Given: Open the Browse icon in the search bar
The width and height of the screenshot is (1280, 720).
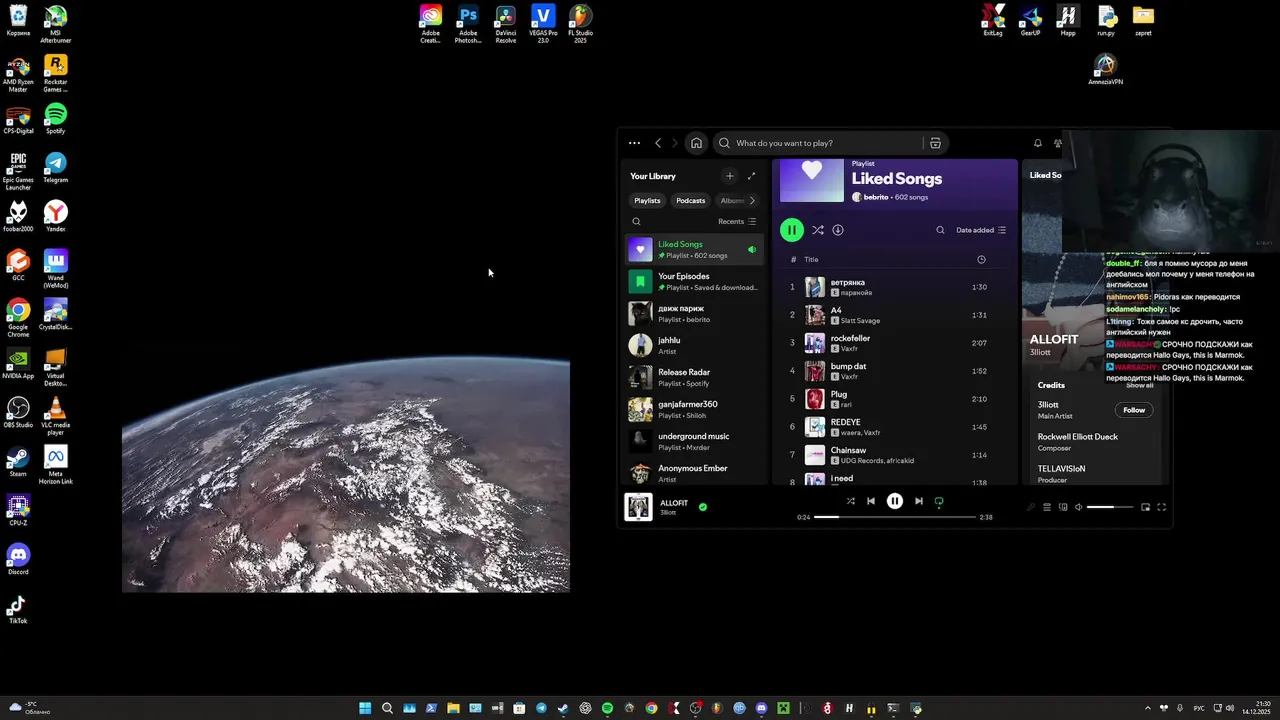Looking at the screenshot, I should click(x=935, y=143).
